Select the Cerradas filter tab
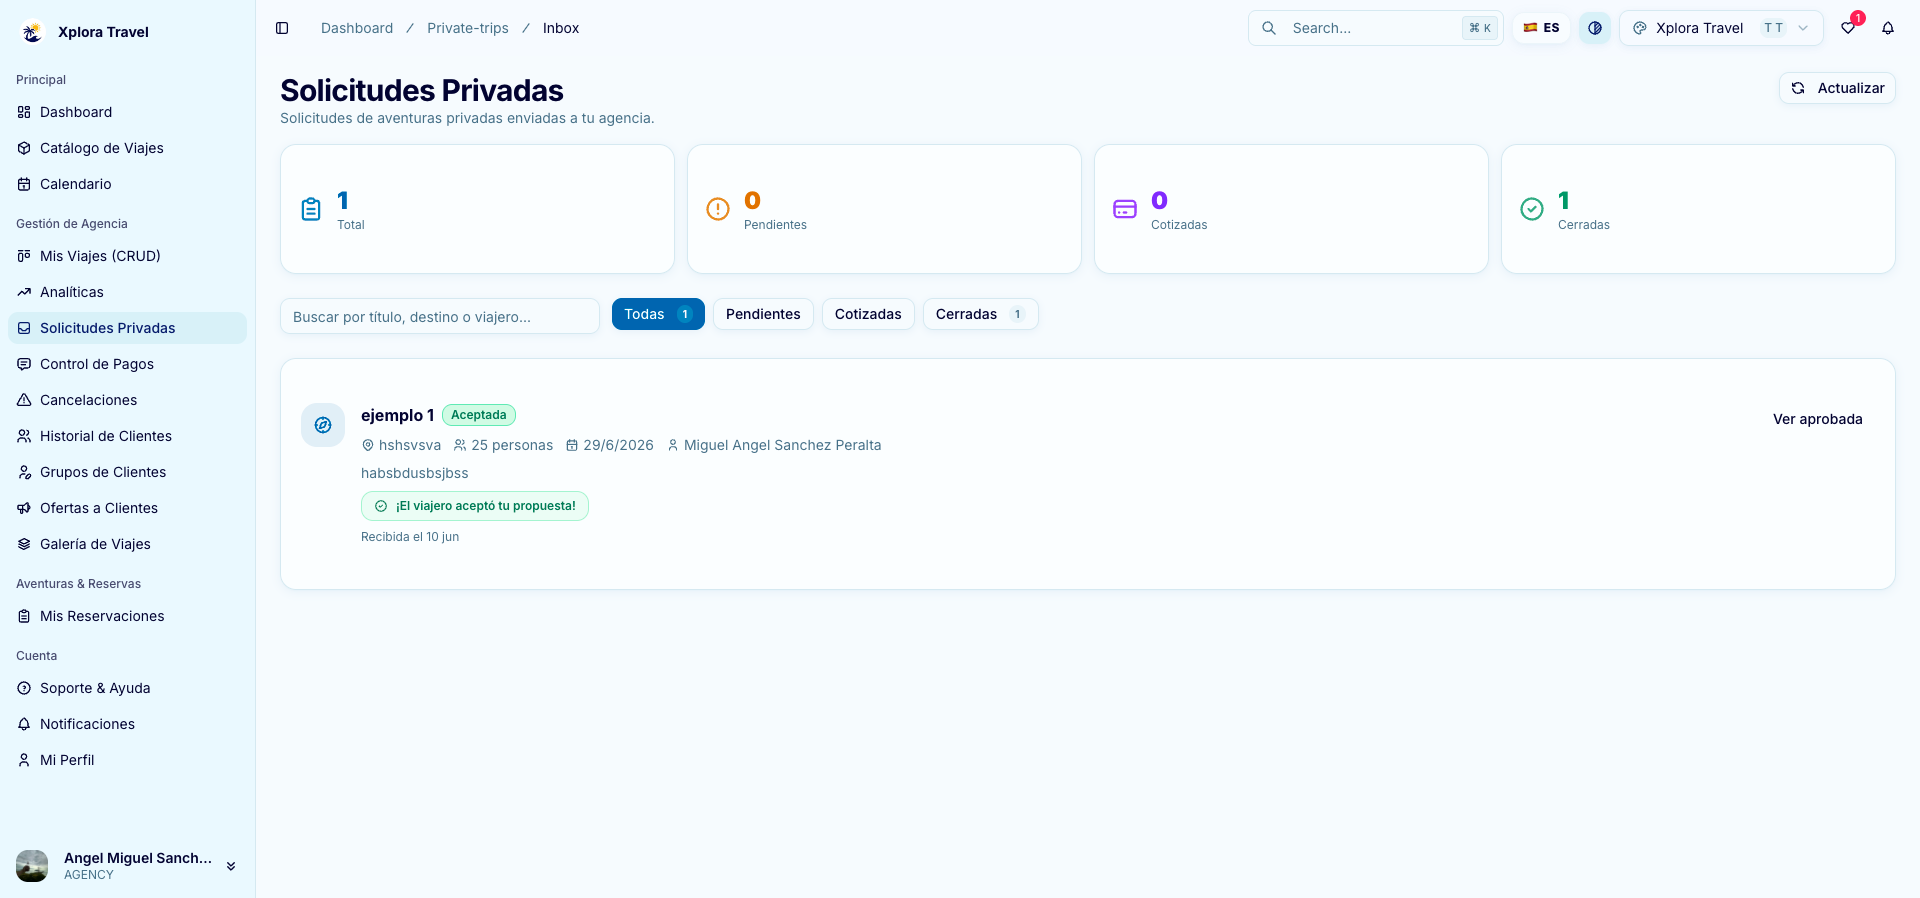Image resolution: width=1920 pixels, height=898 pixels. pyautogui.click(x=980, y=314)
